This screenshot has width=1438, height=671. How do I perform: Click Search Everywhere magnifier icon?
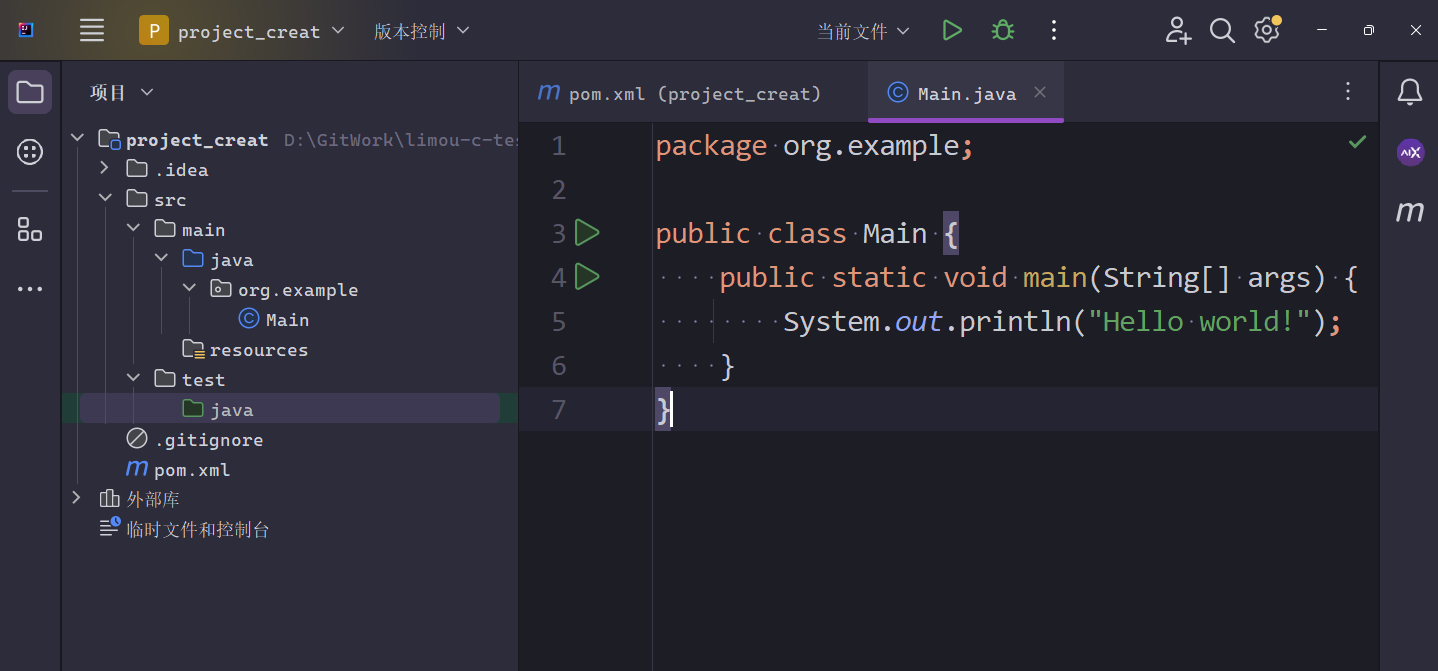[x=1222, y=31]
